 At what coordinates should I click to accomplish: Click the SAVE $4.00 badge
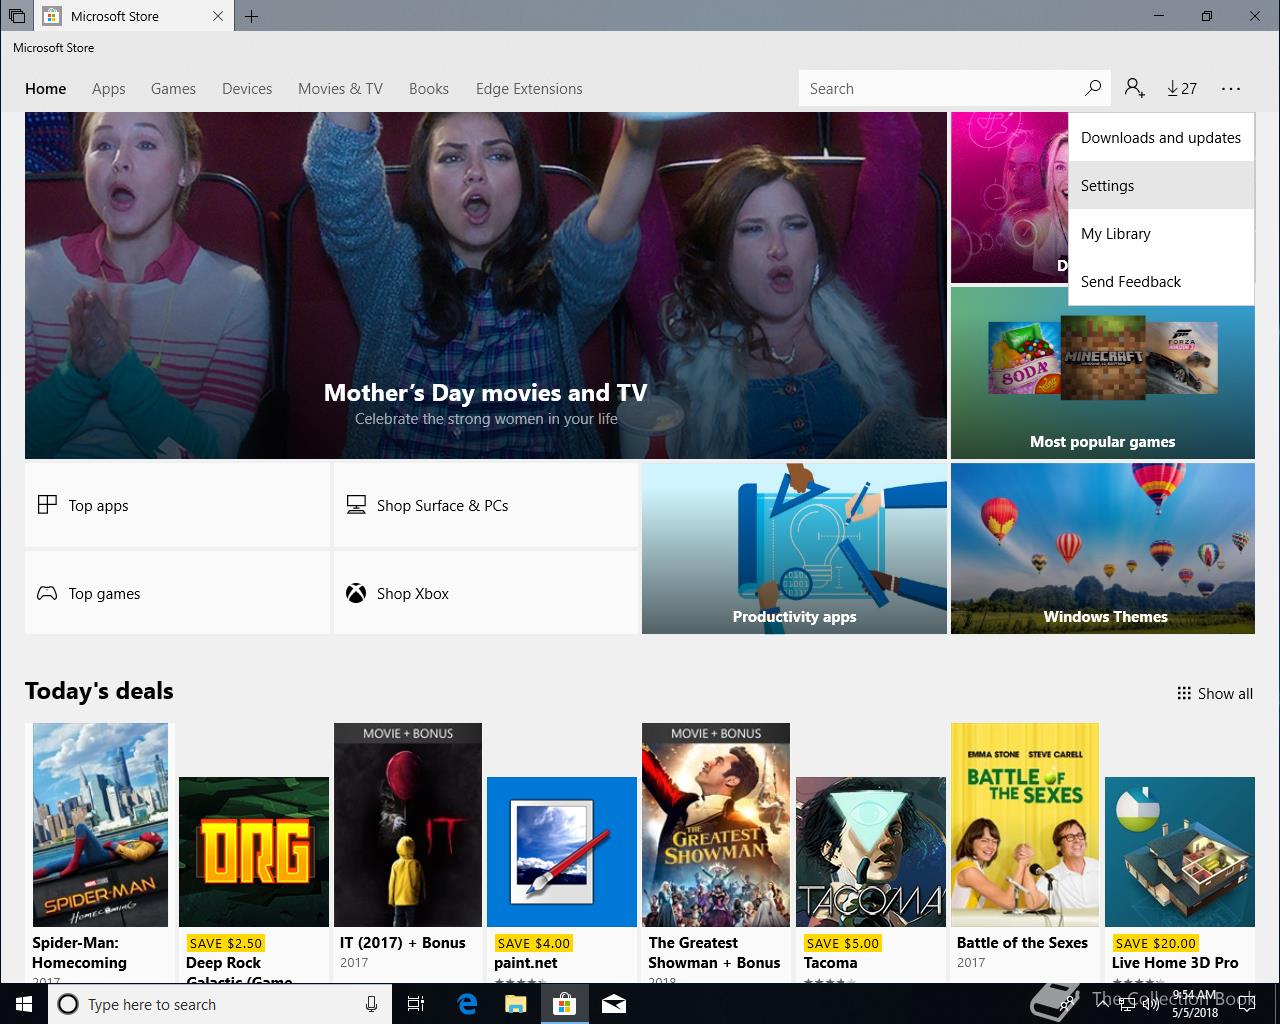coord(534,943)
